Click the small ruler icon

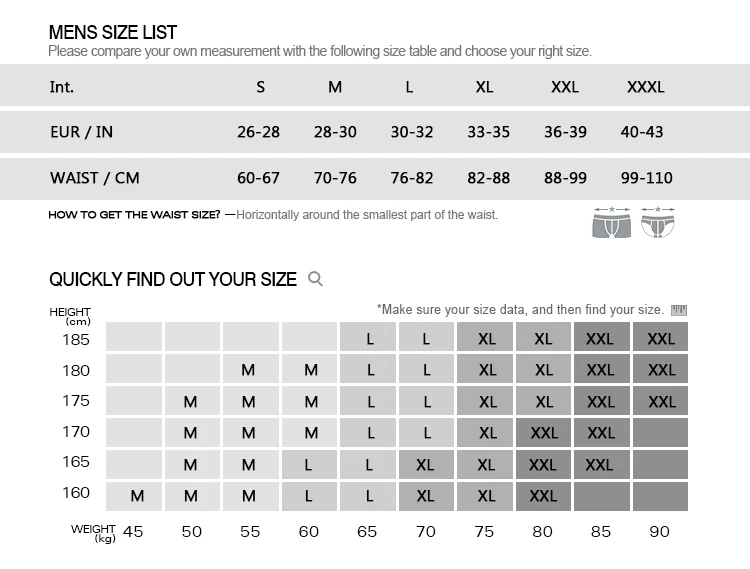[680, 311]
